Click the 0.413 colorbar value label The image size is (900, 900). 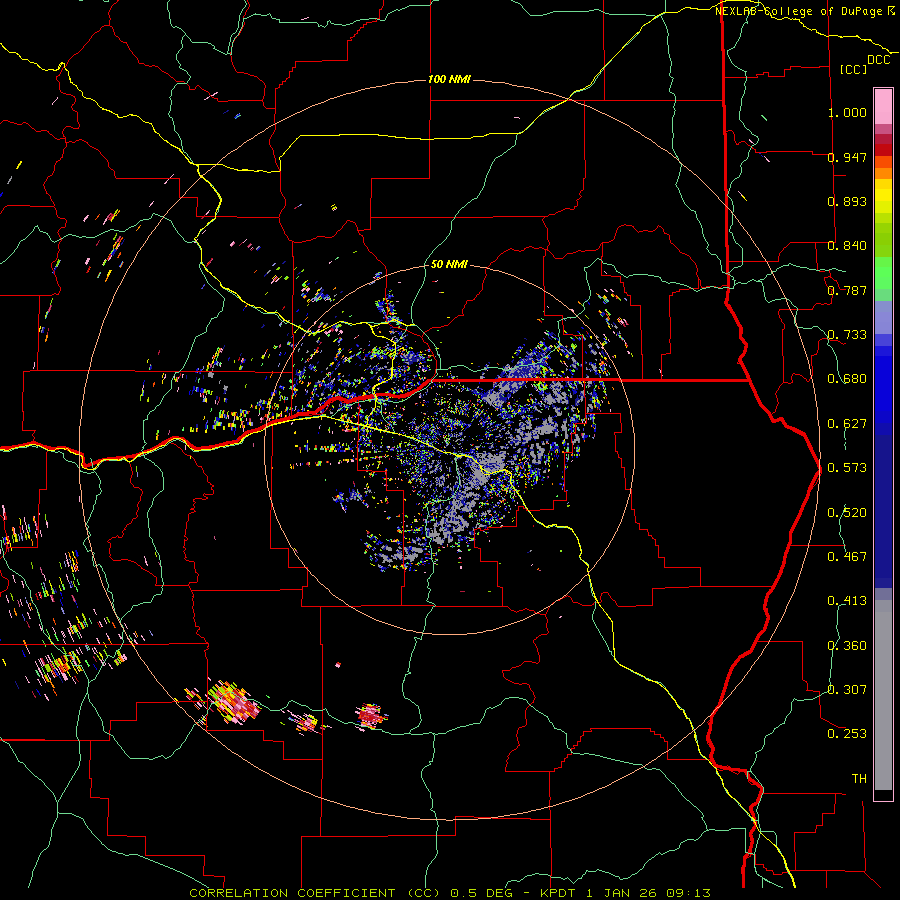pyautogui.click(x=847, y=601)
